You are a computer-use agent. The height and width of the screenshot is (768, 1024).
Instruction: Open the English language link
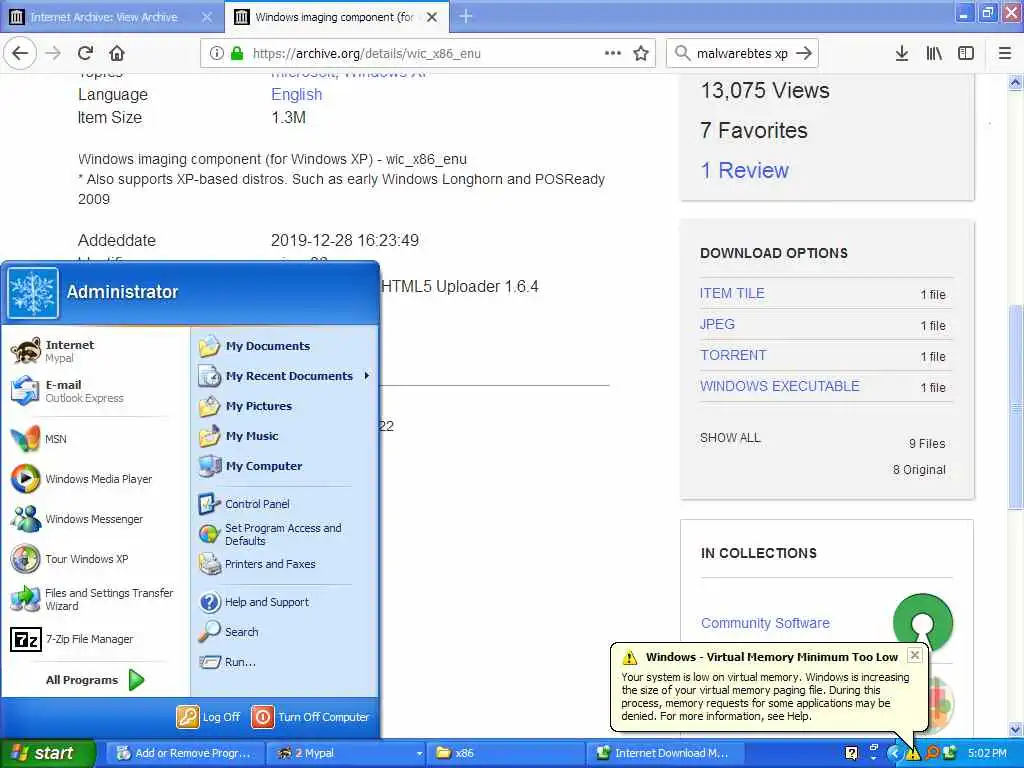pos(296,95)
